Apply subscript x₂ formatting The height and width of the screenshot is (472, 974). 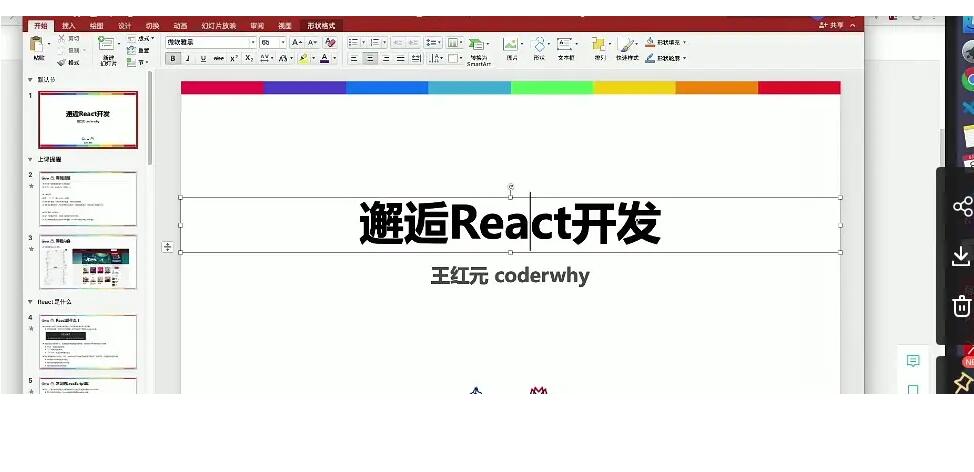pos(249,58)
